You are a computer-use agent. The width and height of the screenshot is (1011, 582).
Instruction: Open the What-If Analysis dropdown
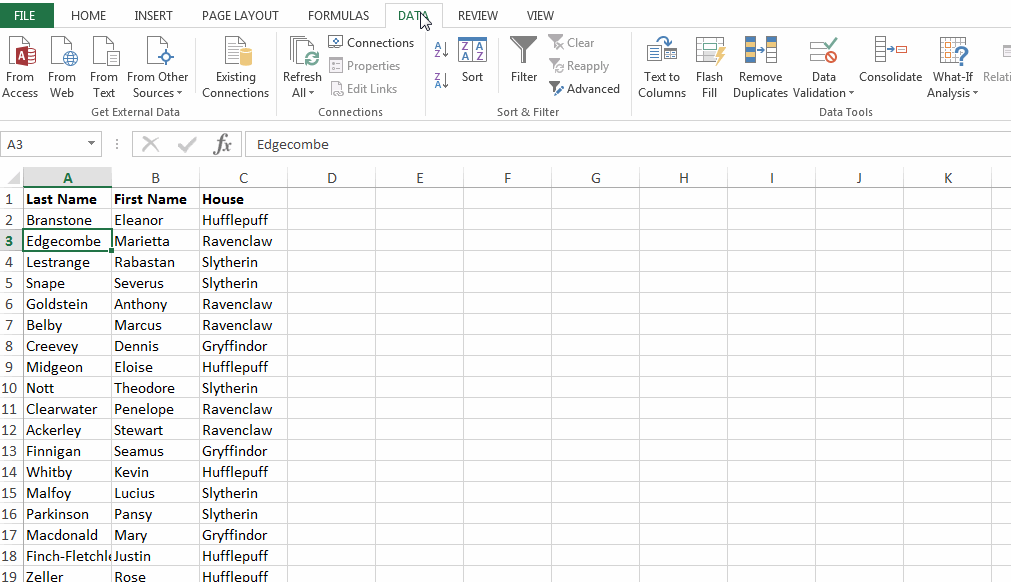[951, 65]
